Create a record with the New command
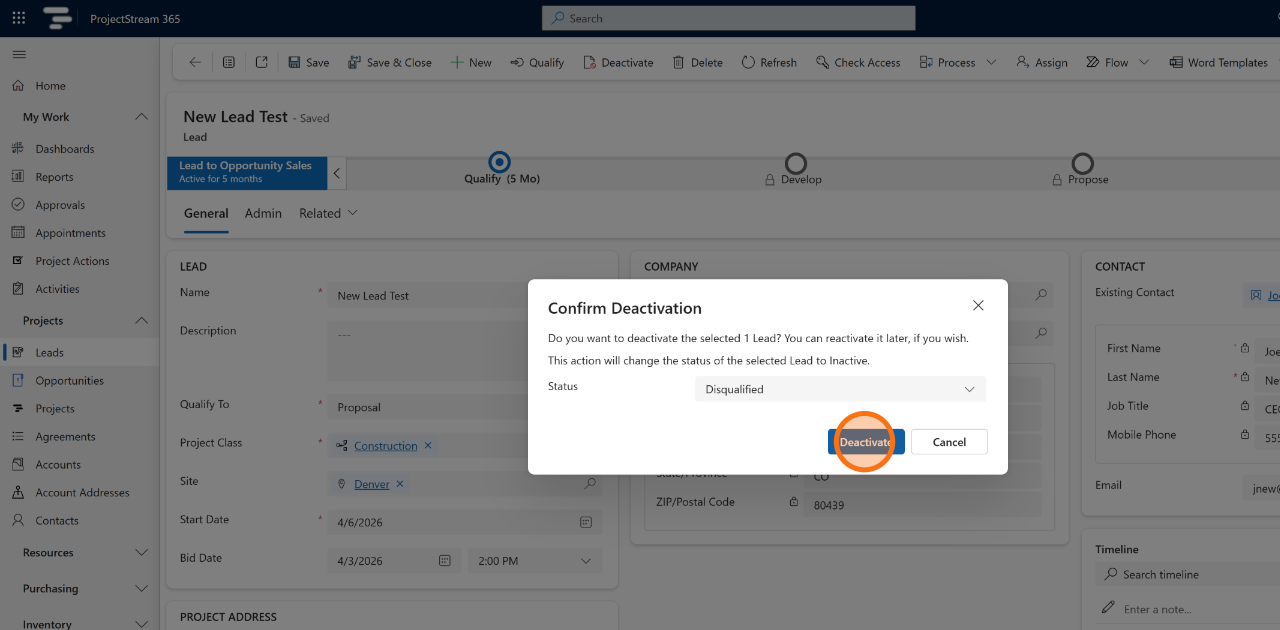The image size is (1280, 630). pyautogui.click(x=470, y=62)
